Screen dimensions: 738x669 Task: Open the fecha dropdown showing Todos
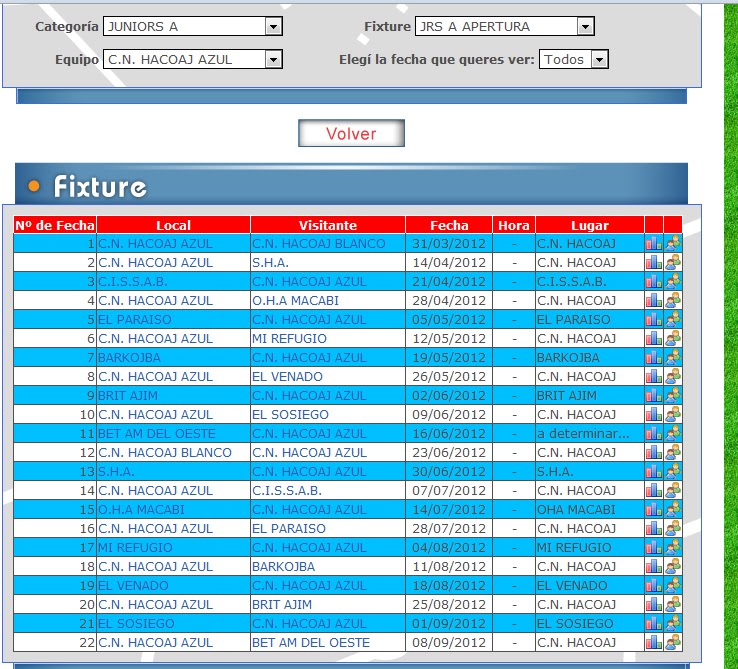574,59
